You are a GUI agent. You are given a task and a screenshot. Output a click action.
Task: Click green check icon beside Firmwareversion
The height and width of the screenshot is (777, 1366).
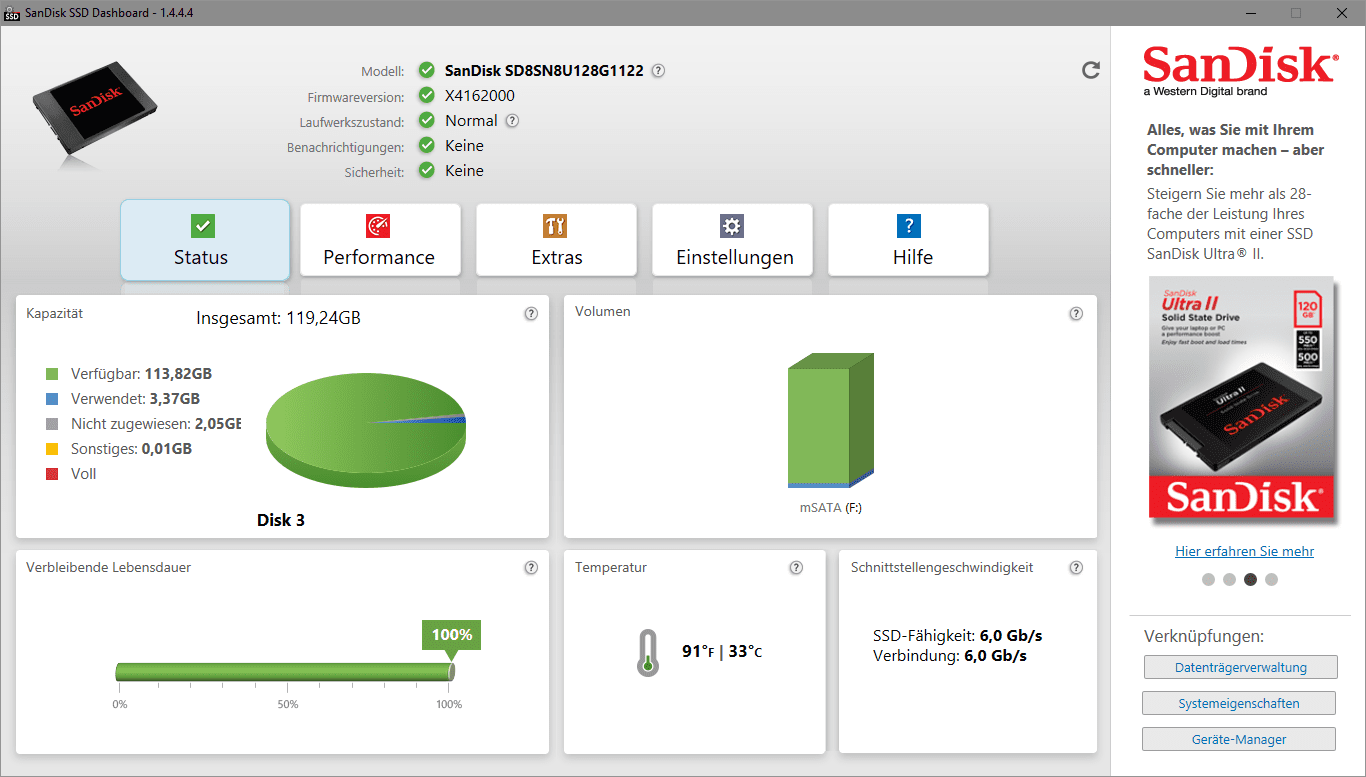427,96
